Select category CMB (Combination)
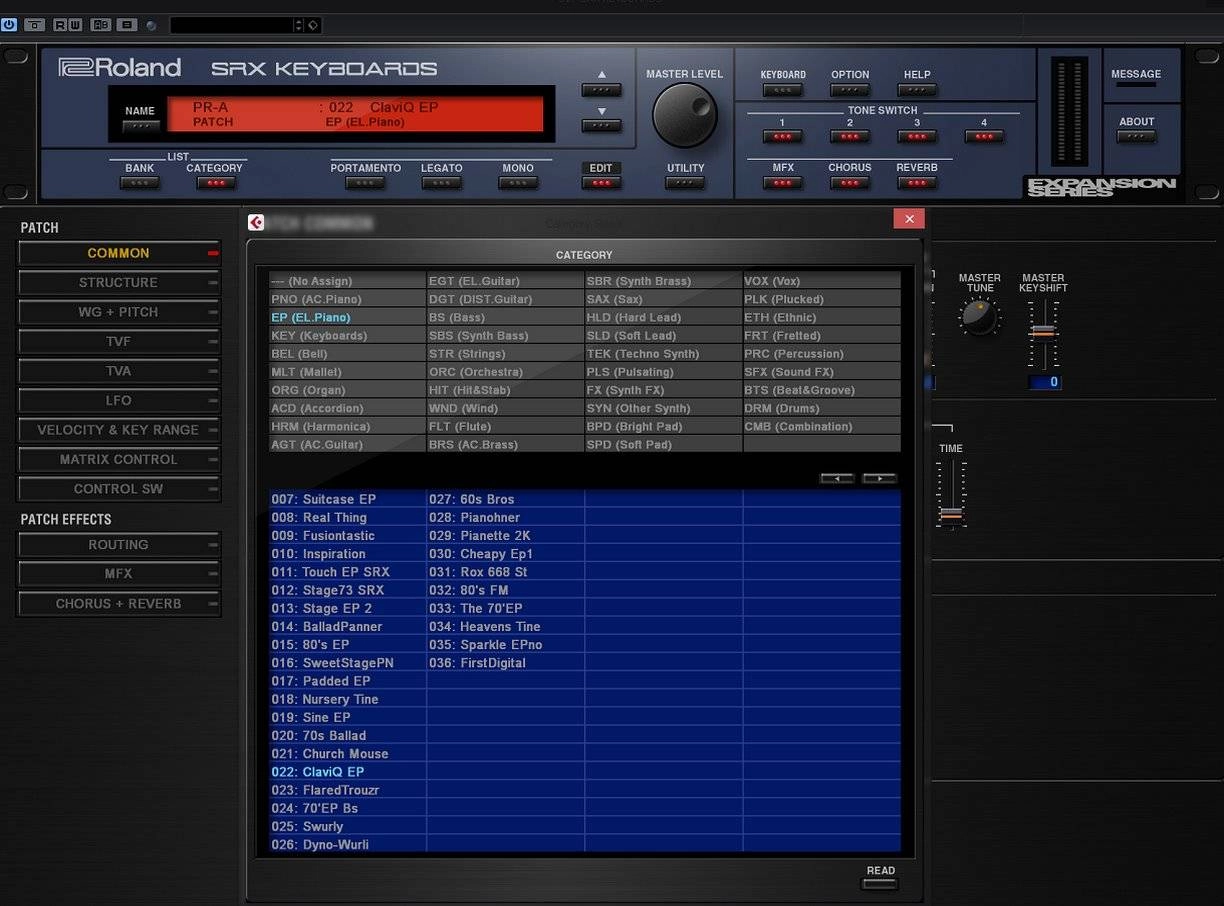The height and width of the screenshot is (906, 1224). pyautogui.click(x=822, y=426)
